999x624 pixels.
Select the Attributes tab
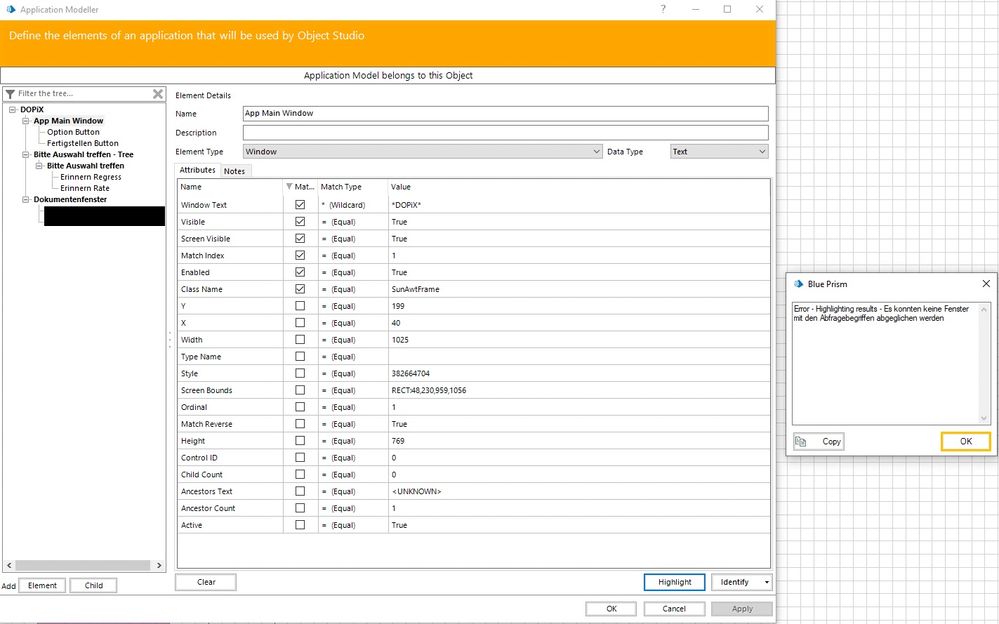(x=197, y=171)
